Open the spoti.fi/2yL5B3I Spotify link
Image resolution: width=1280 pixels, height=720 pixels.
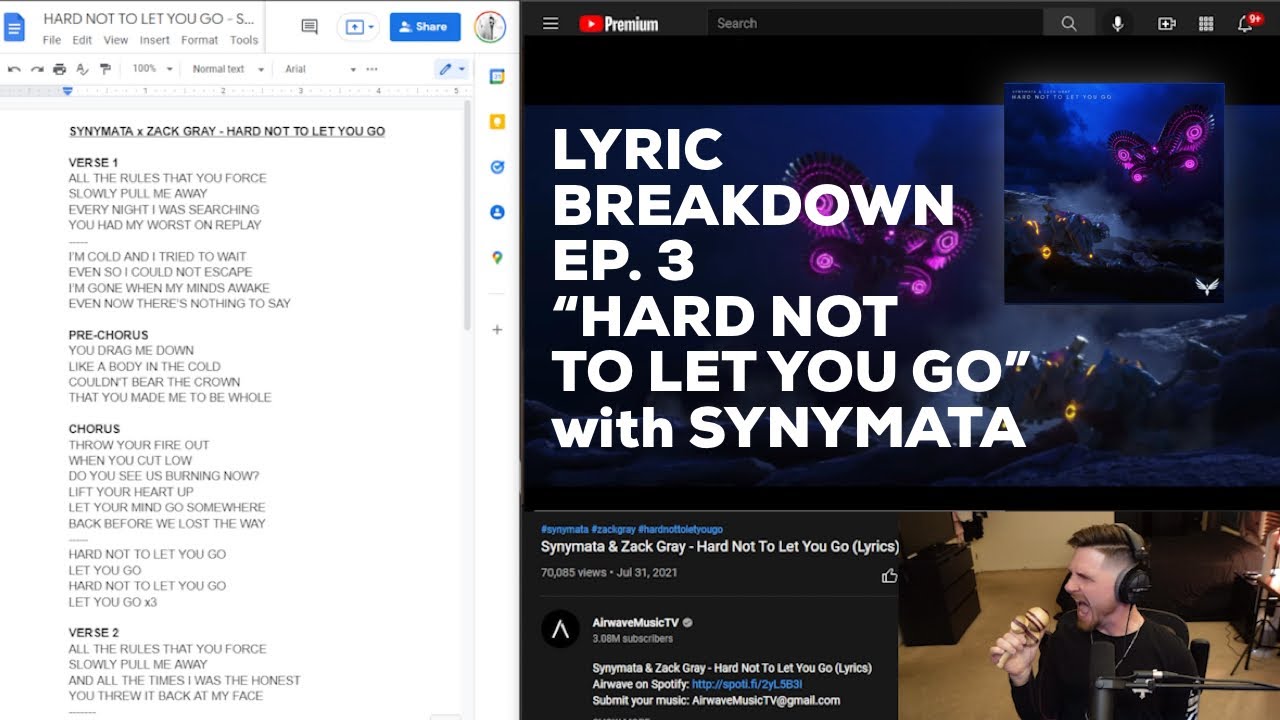[x=746, y=684]
